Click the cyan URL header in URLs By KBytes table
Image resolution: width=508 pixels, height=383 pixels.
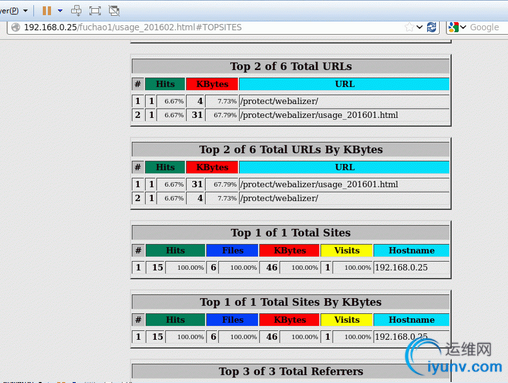click(x=344, y=167)
